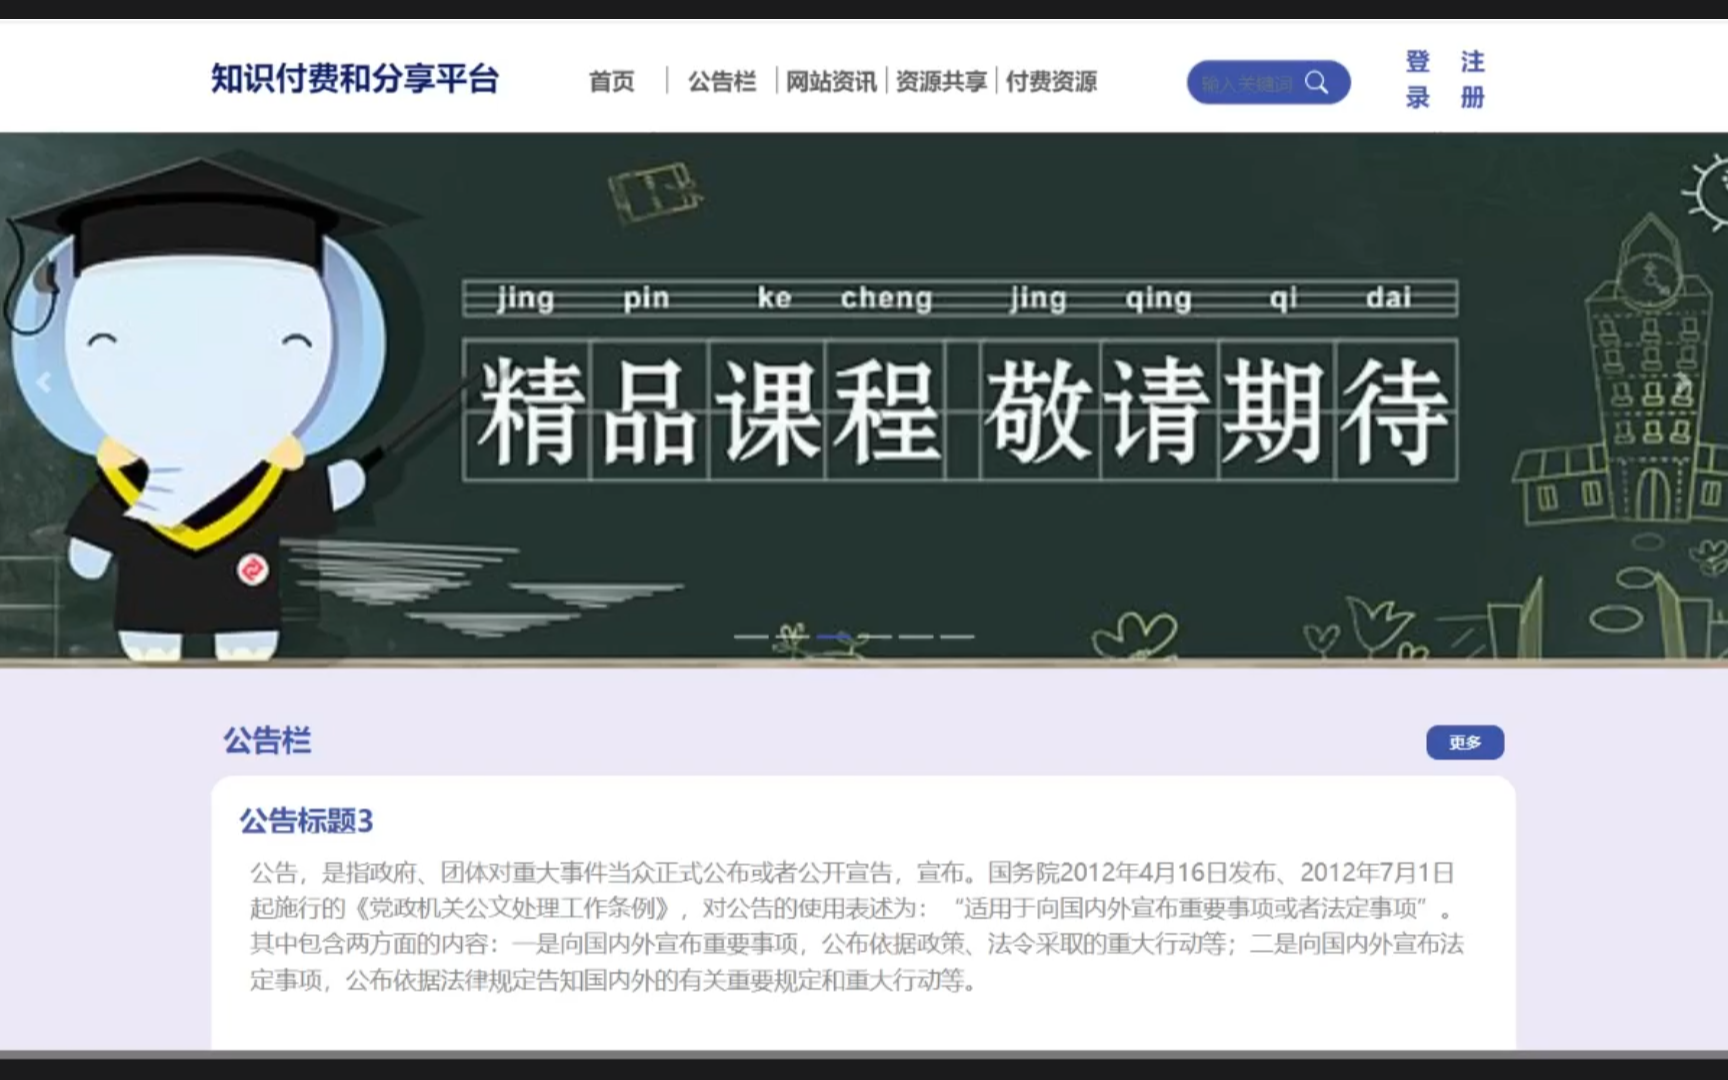Click the 知识付费和分享平台 site logo
This screenshot has height=1080, width=1728.
(357, 77)
